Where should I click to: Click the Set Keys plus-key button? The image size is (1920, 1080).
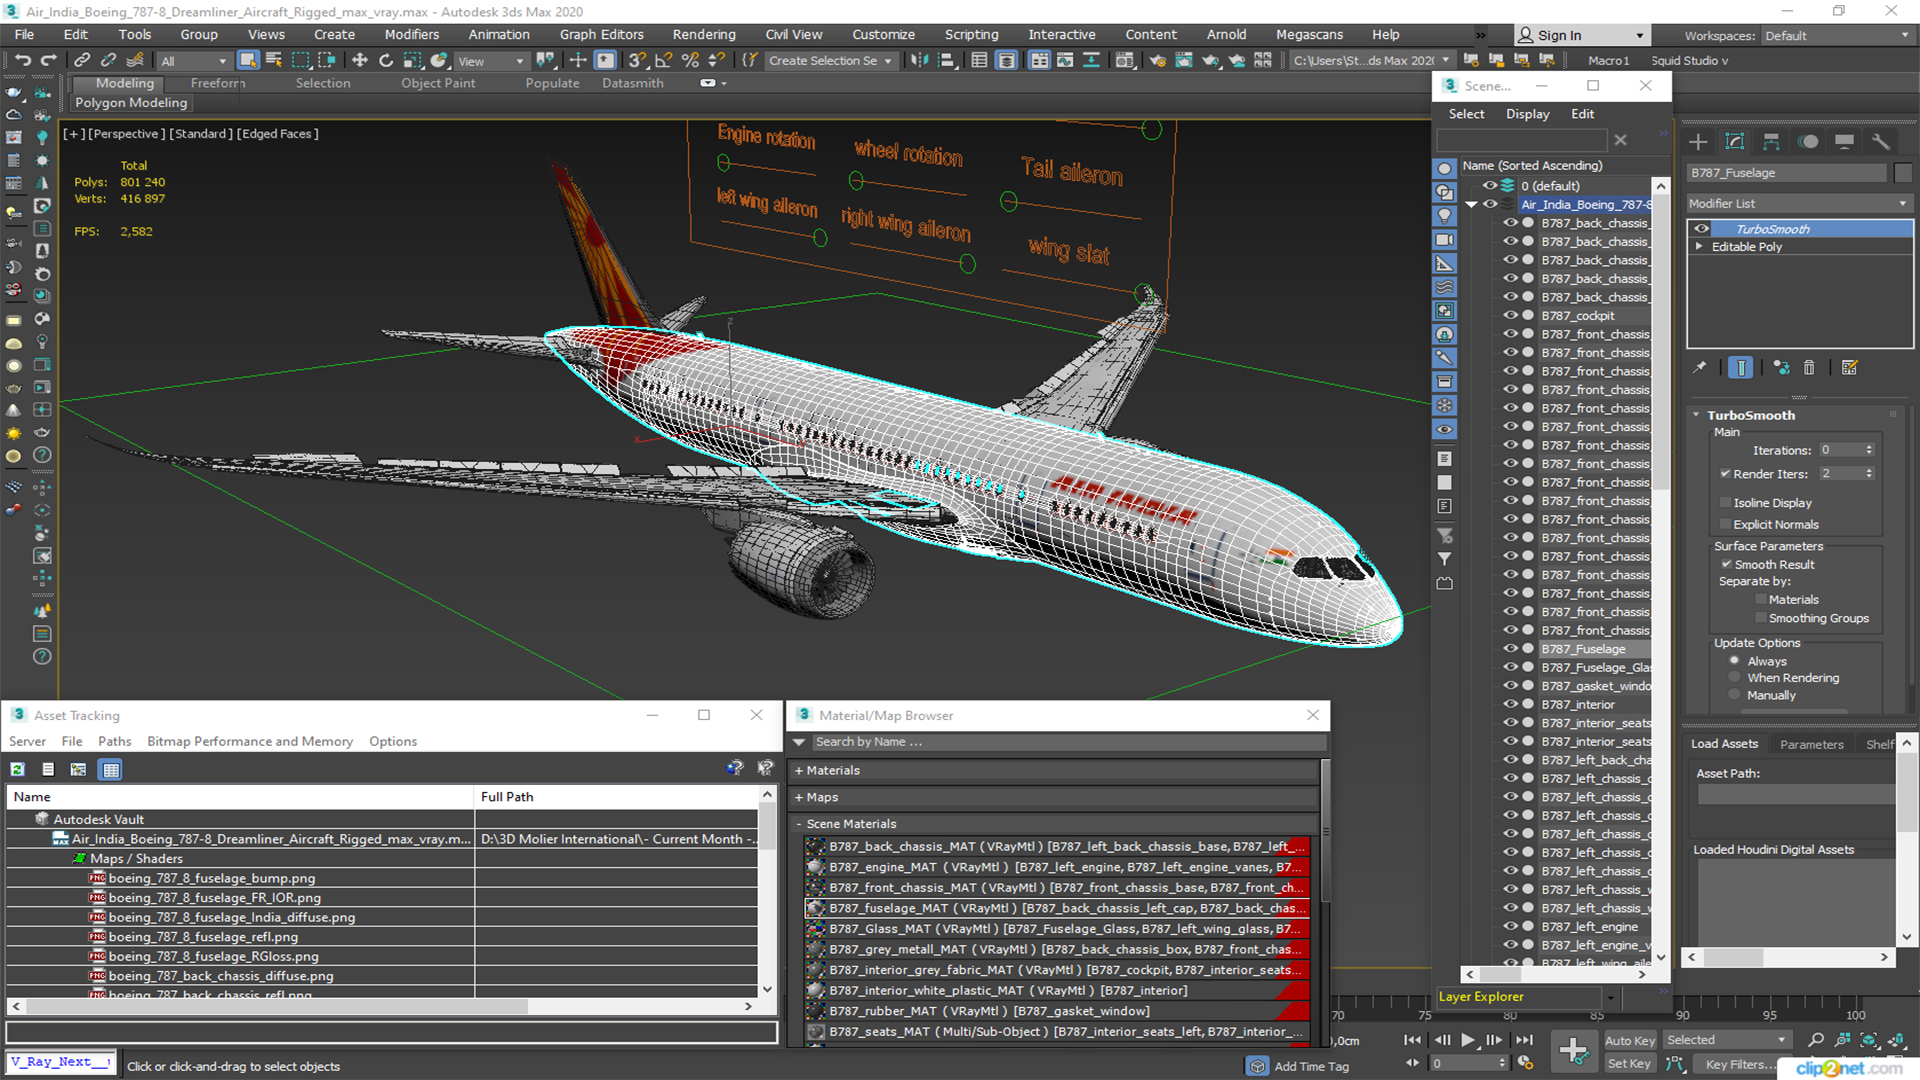point(1573,1050)
